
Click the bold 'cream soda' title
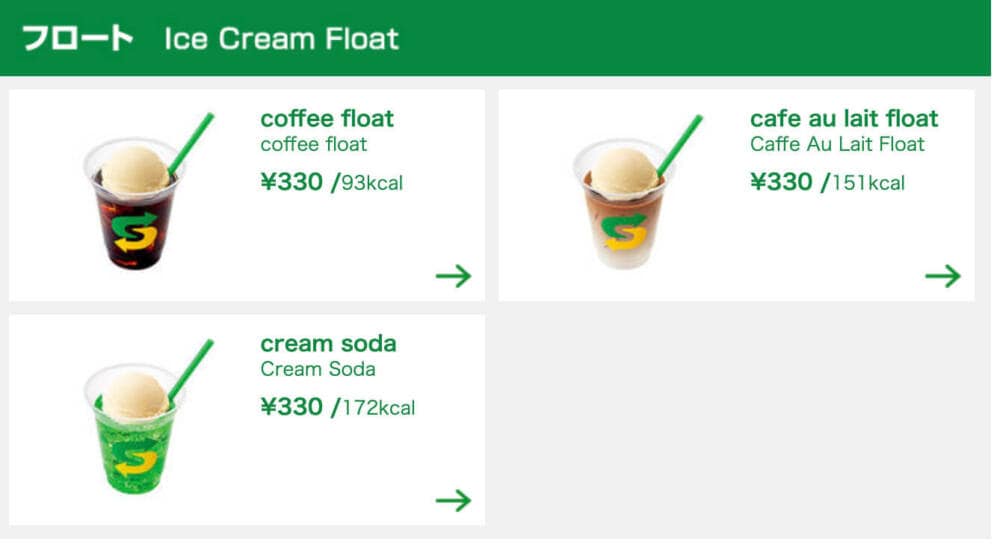(x=328, y=344)
